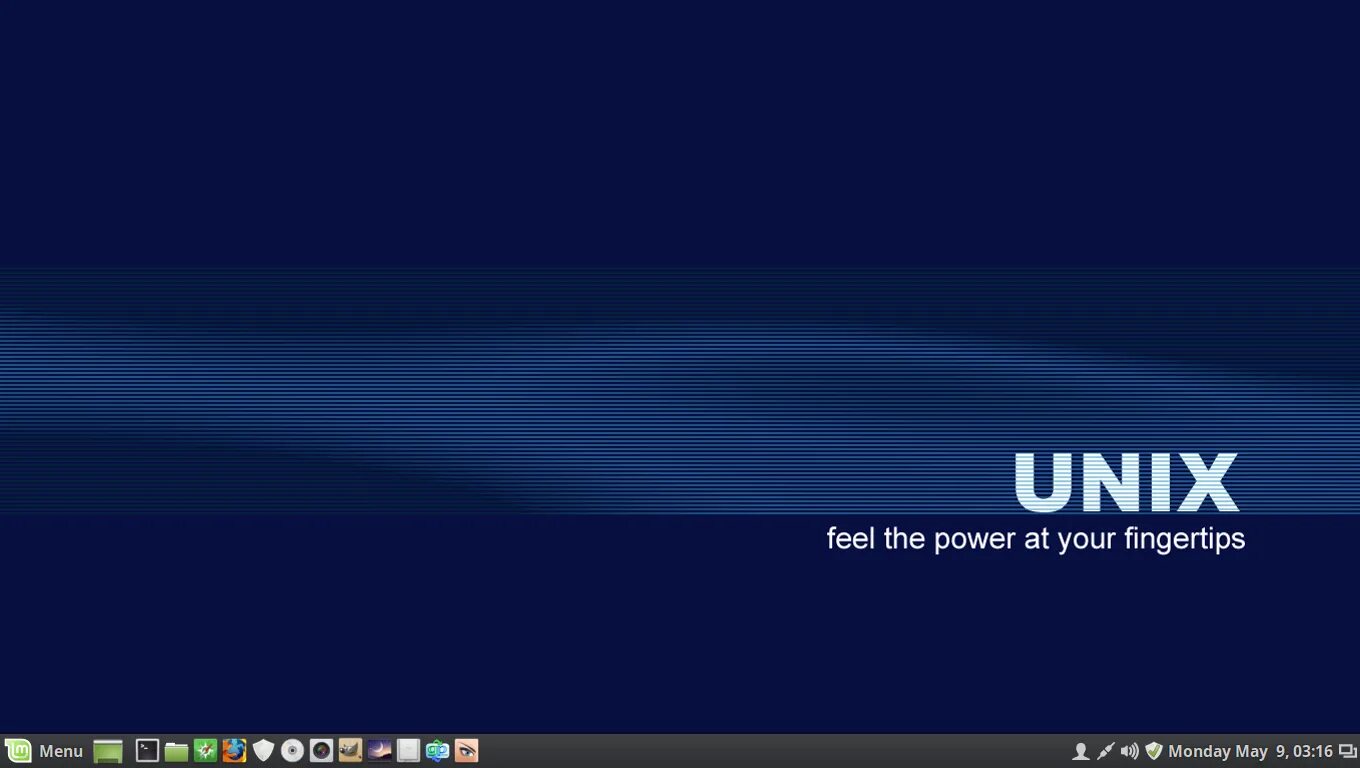Launch the eye icon application

(x=466, y=751)
